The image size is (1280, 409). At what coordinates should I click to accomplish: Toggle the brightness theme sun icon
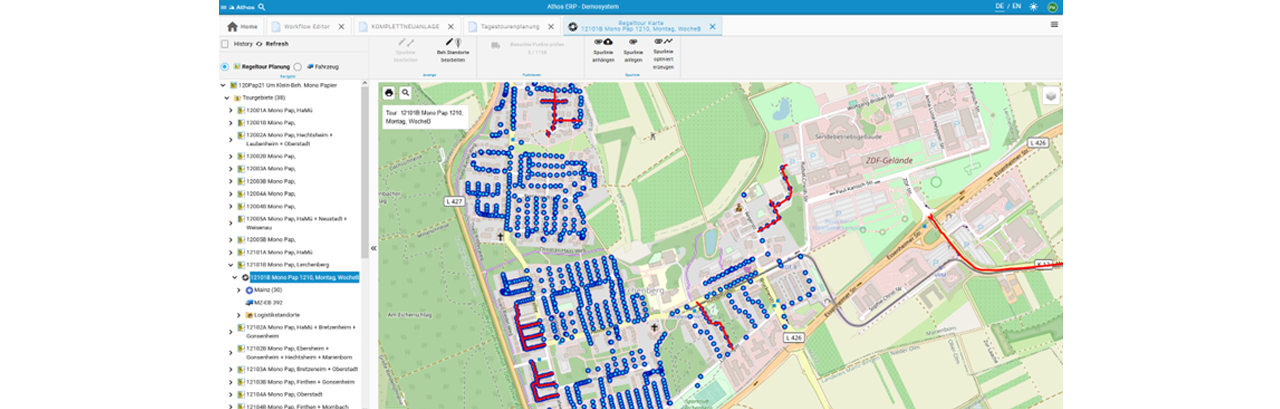[1033, 6]
